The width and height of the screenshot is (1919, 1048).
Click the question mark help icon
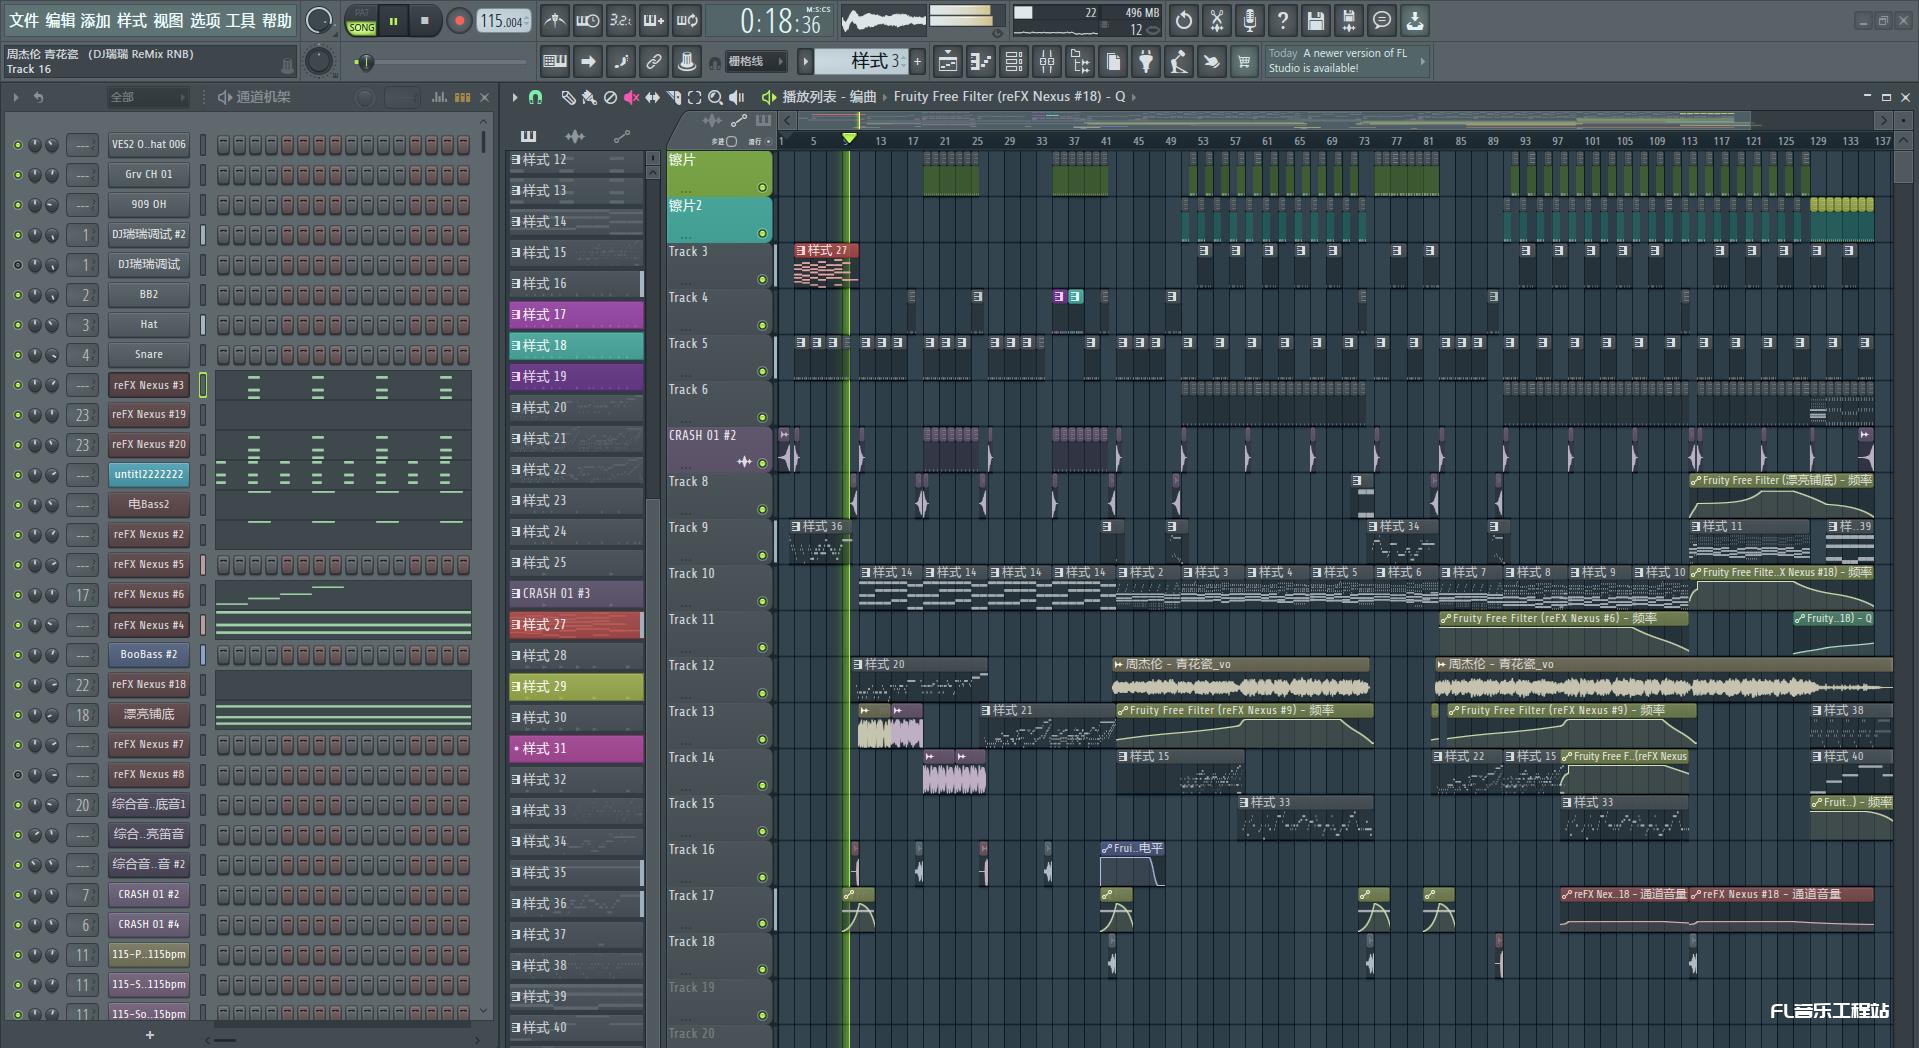tap(1283, 20)
